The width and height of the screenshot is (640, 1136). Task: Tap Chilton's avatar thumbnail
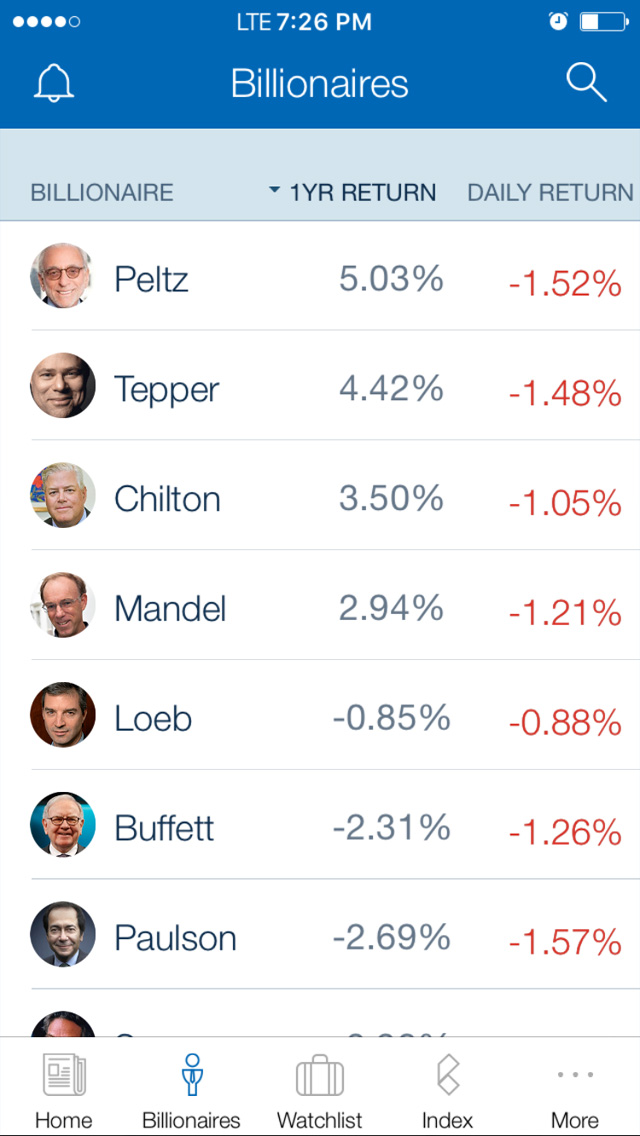click(x=63, y=496)
